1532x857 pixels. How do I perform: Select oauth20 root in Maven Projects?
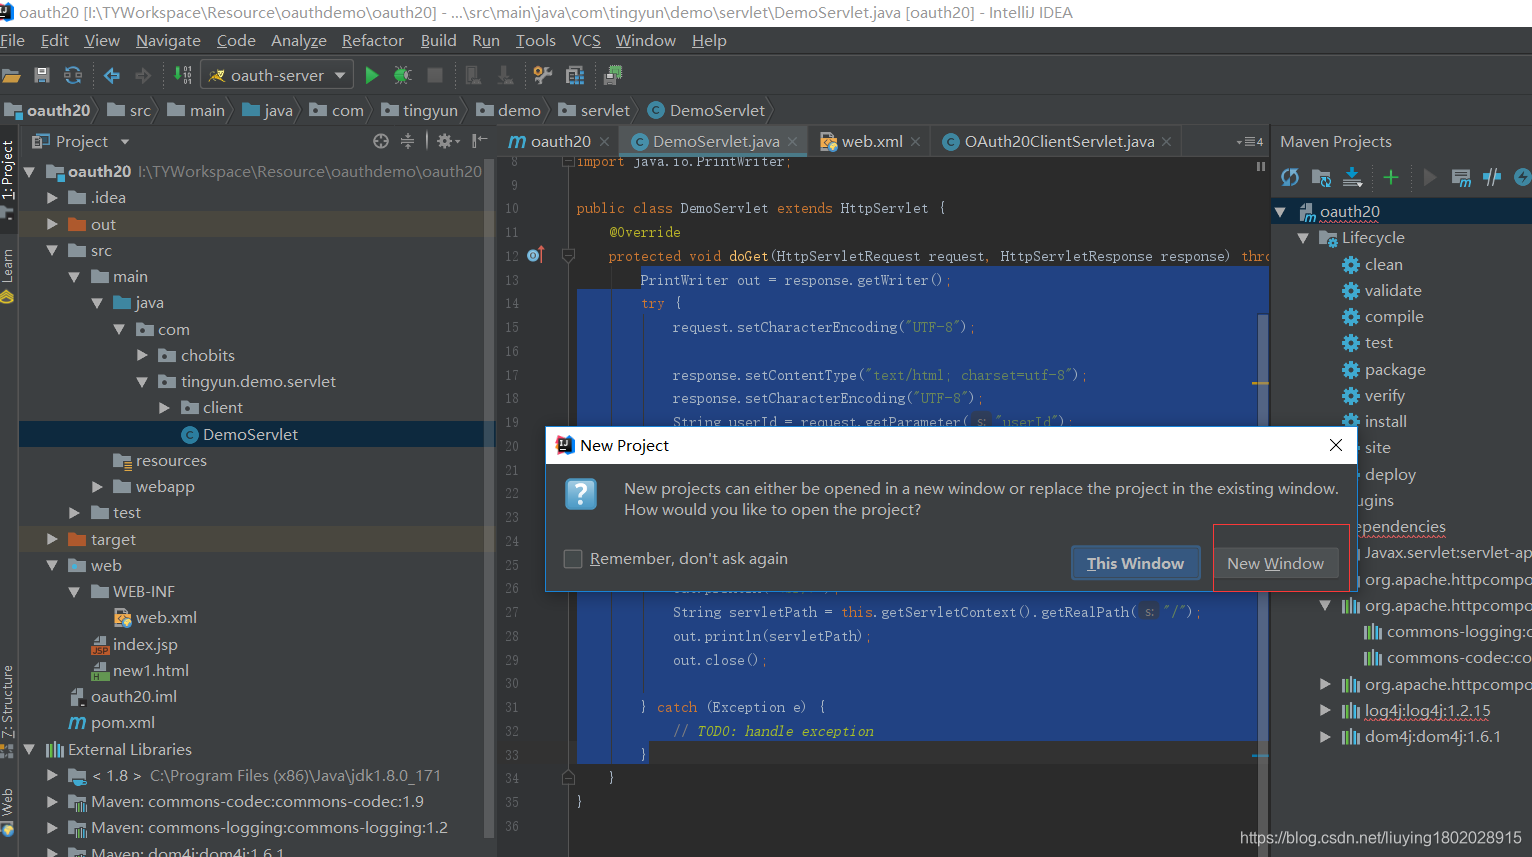pos(1349,212)
